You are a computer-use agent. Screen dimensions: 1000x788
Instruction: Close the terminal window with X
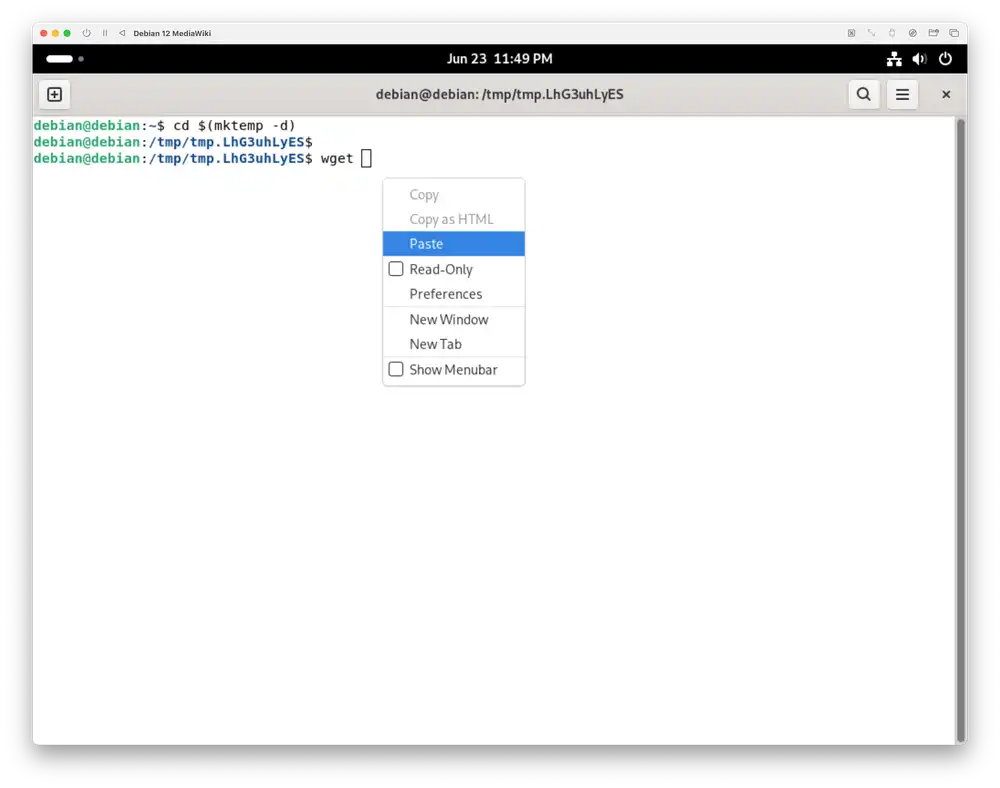946,94
